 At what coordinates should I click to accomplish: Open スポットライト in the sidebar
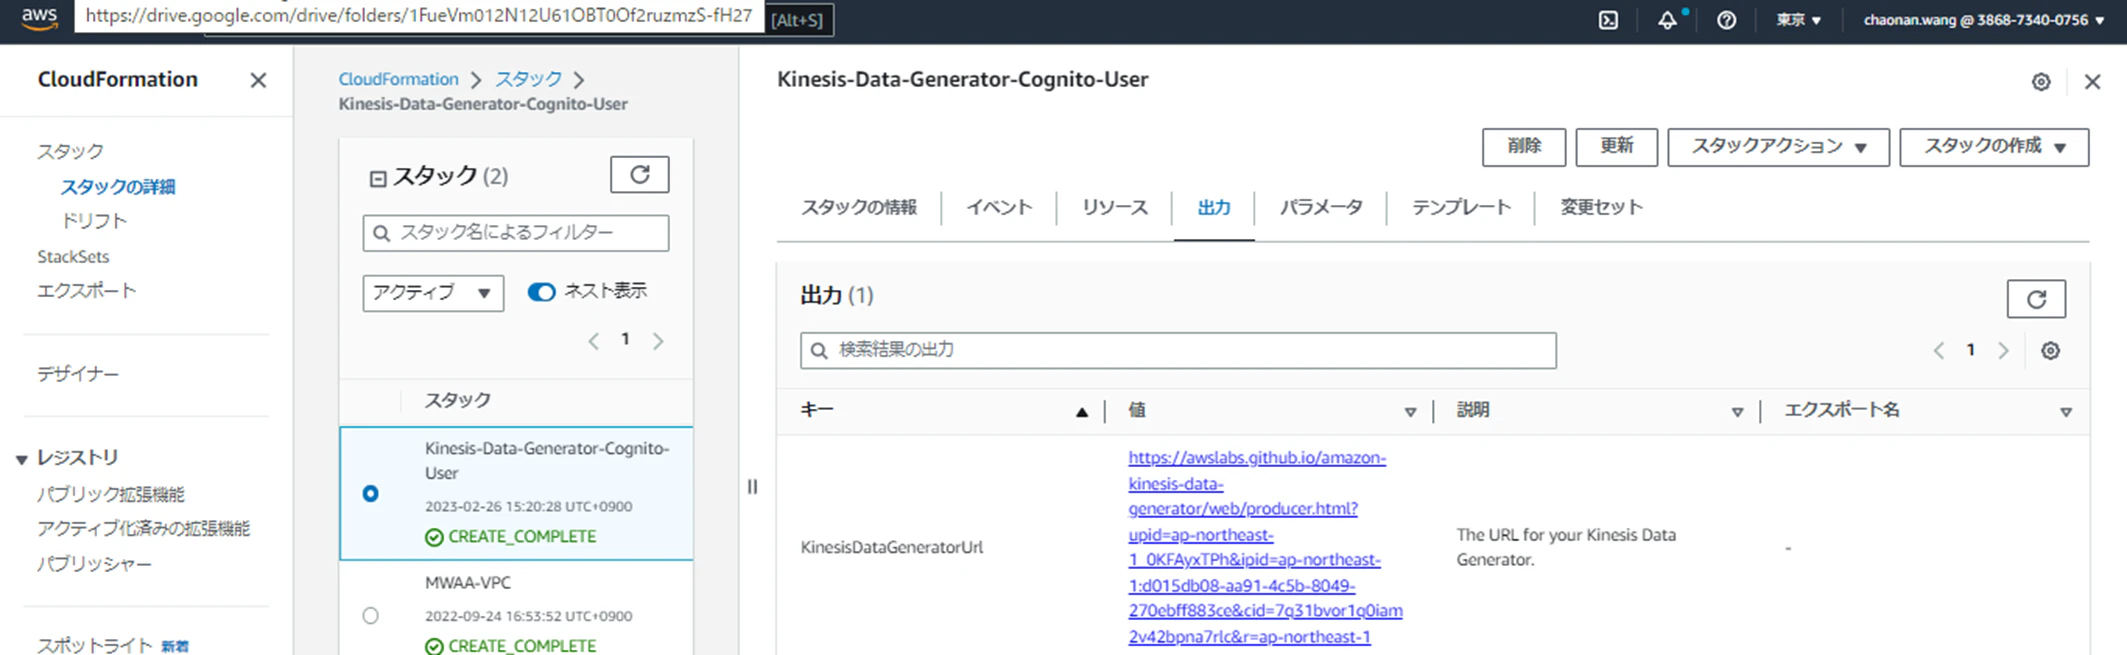[94, 645]
